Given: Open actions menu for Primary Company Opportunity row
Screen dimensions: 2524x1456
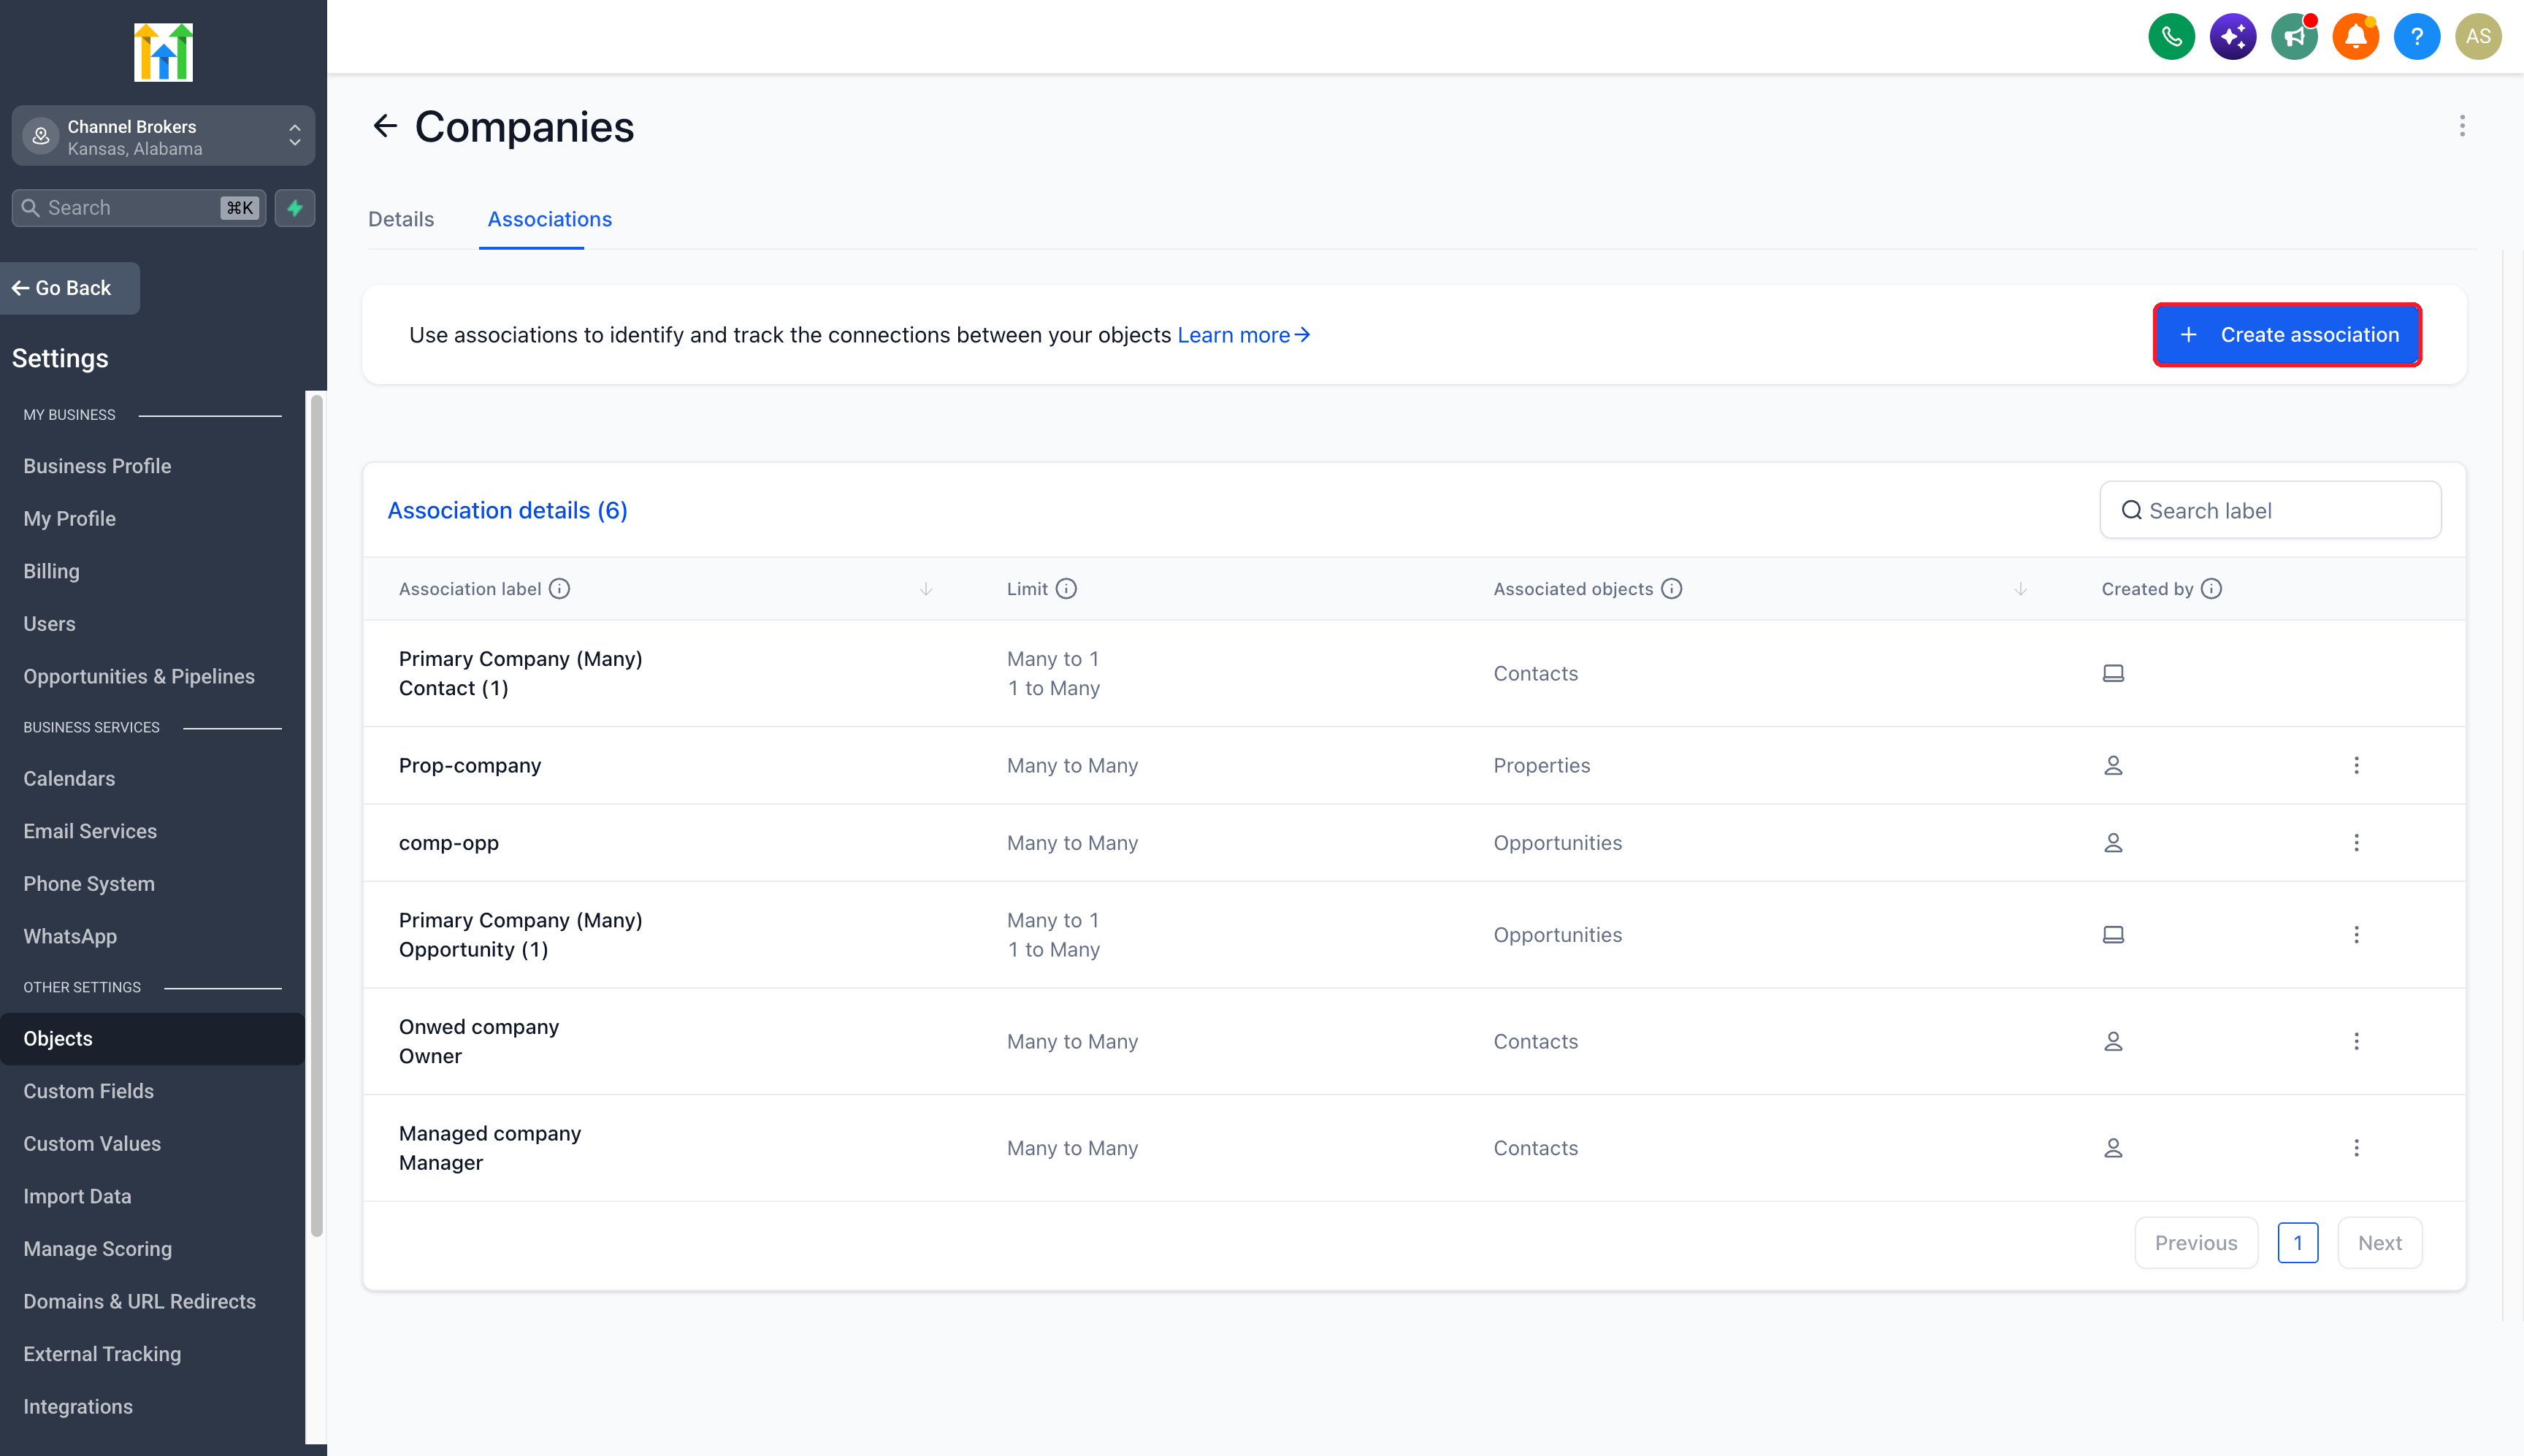Looking at the screenshot, I should [2356, 935].
